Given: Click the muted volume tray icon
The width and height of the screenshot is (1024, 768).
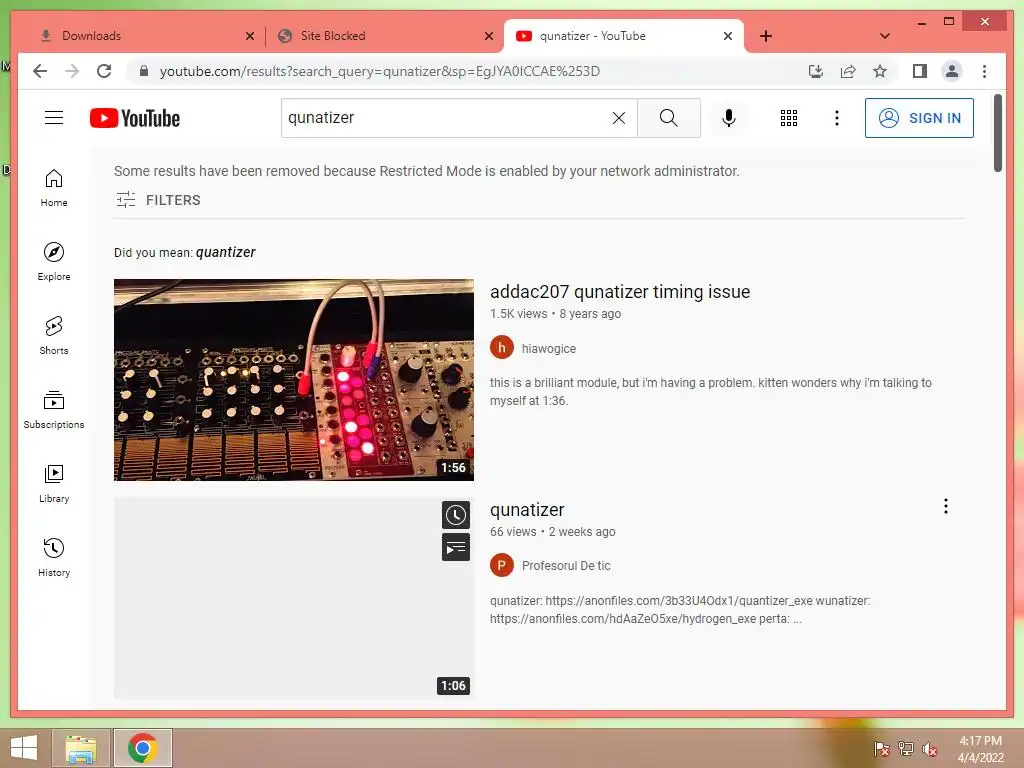Looking at the screenshot, I should click(929, 749).
